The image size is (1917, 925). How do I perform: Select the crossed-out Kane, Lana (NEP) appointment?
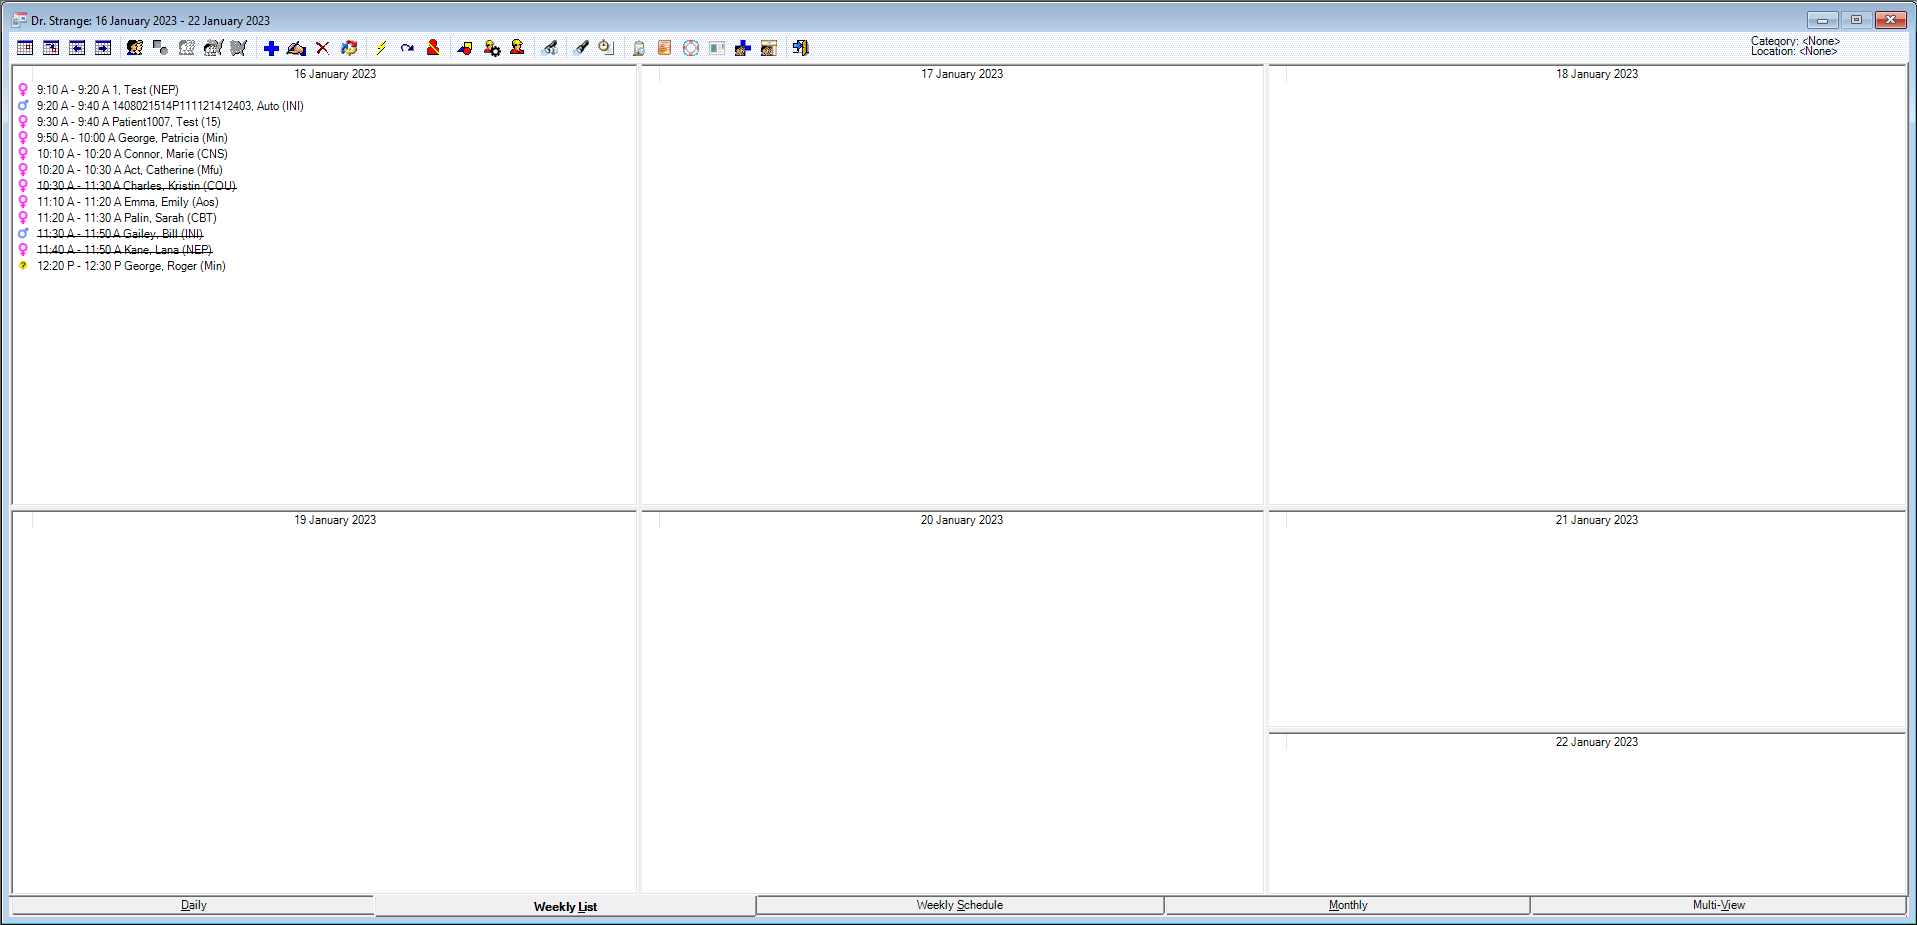pyautogui.click(x=125, y=250)
